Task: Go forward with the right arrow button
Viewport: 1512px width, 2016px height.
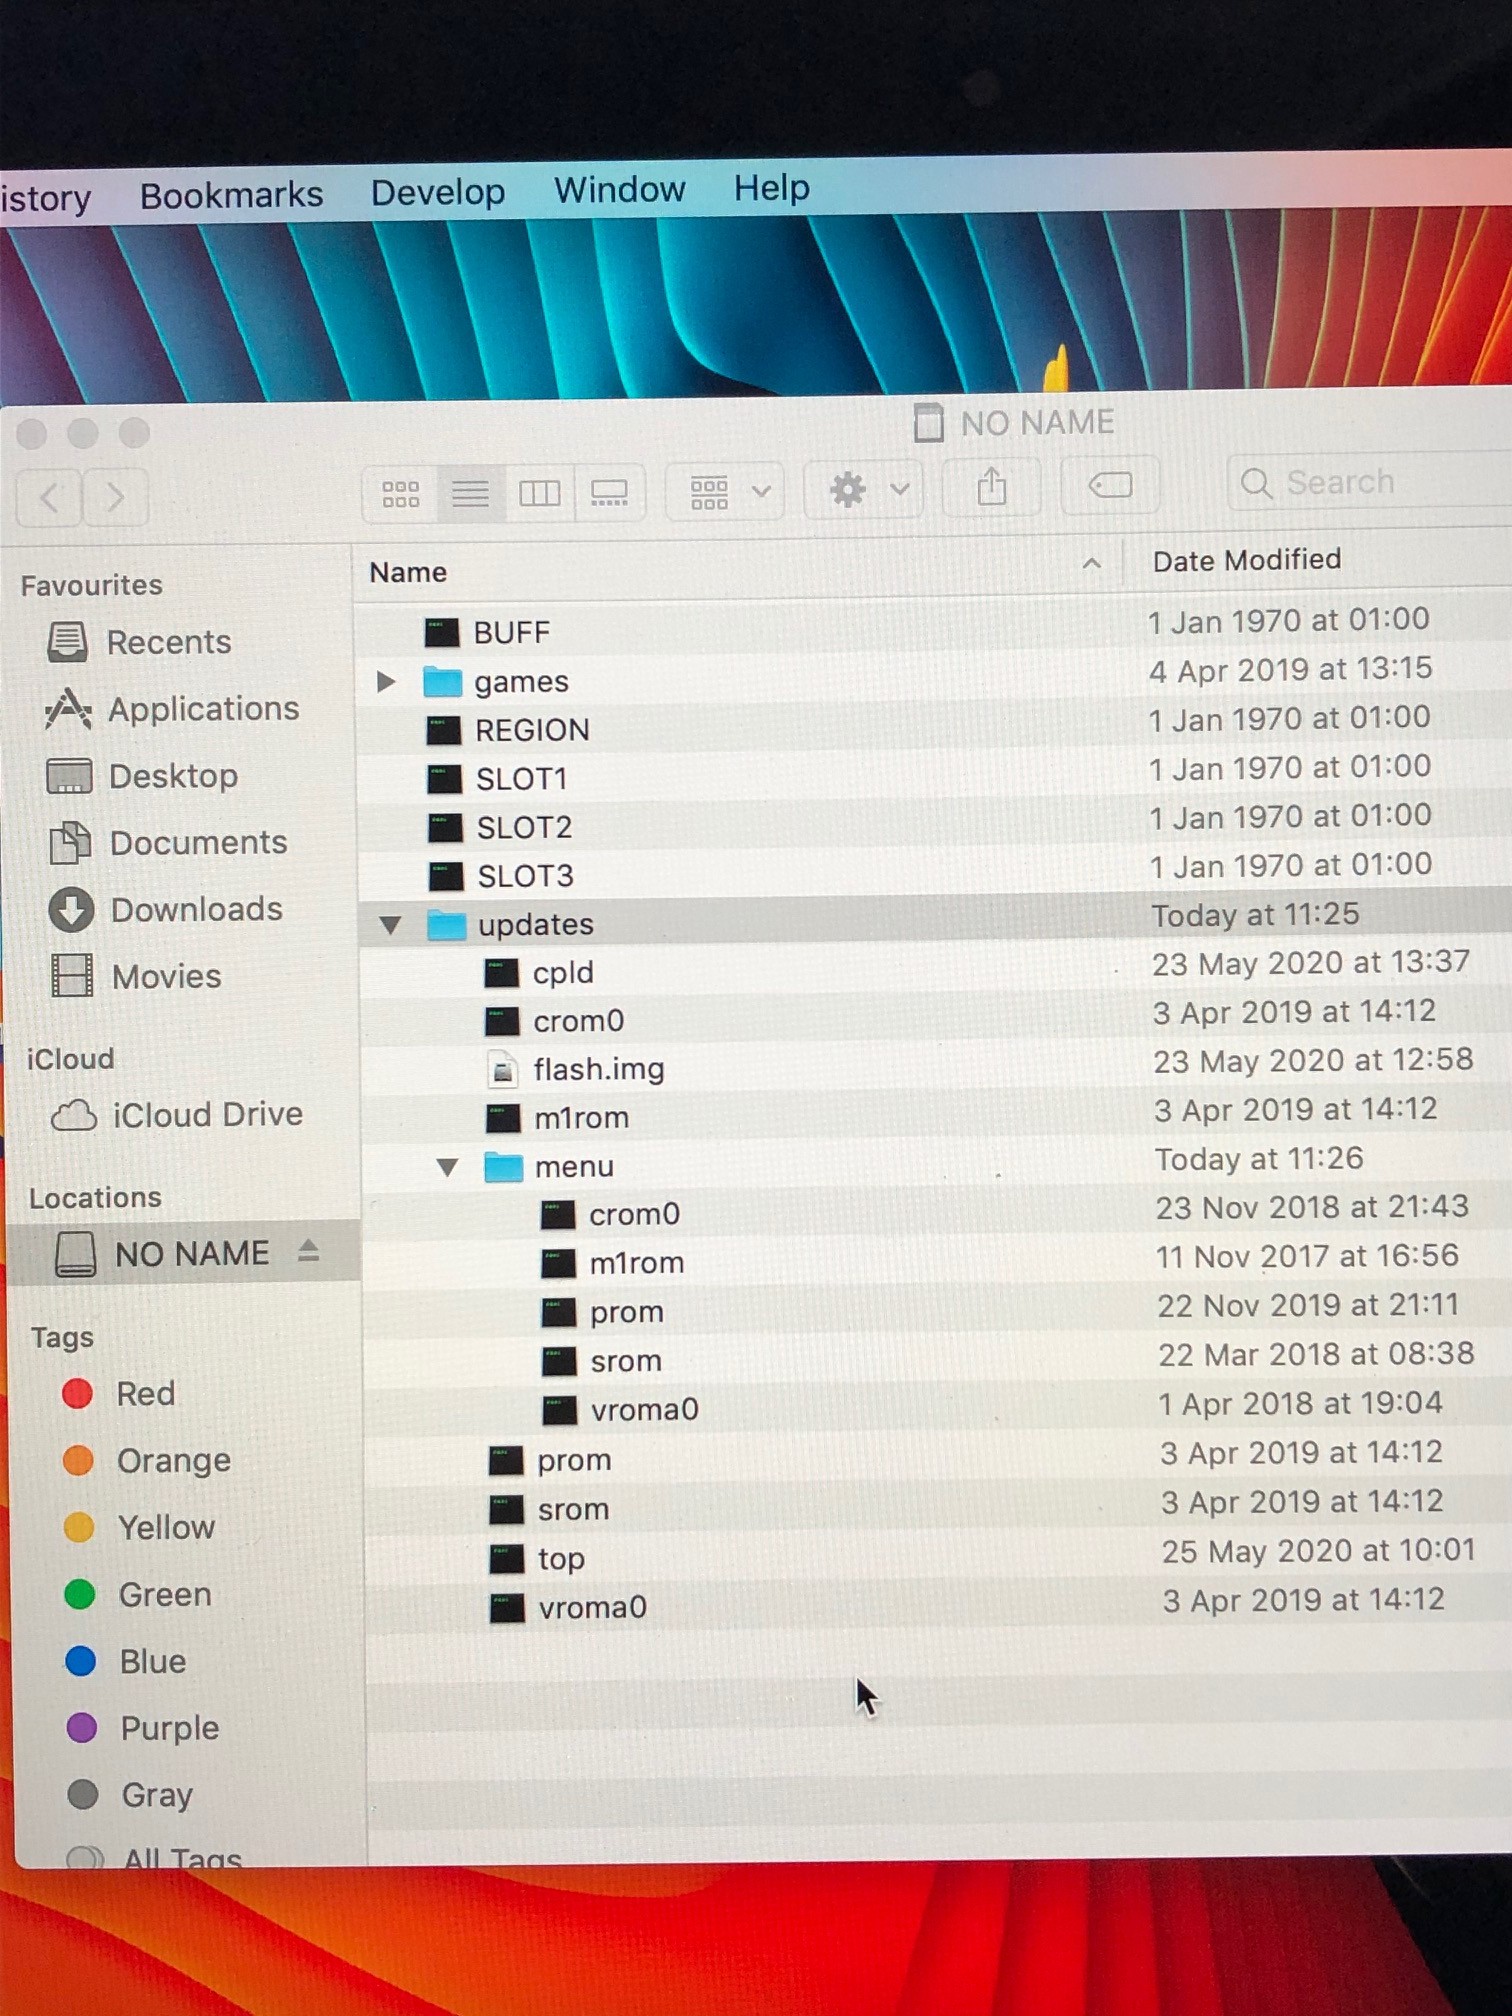Action: coord(115,496)
